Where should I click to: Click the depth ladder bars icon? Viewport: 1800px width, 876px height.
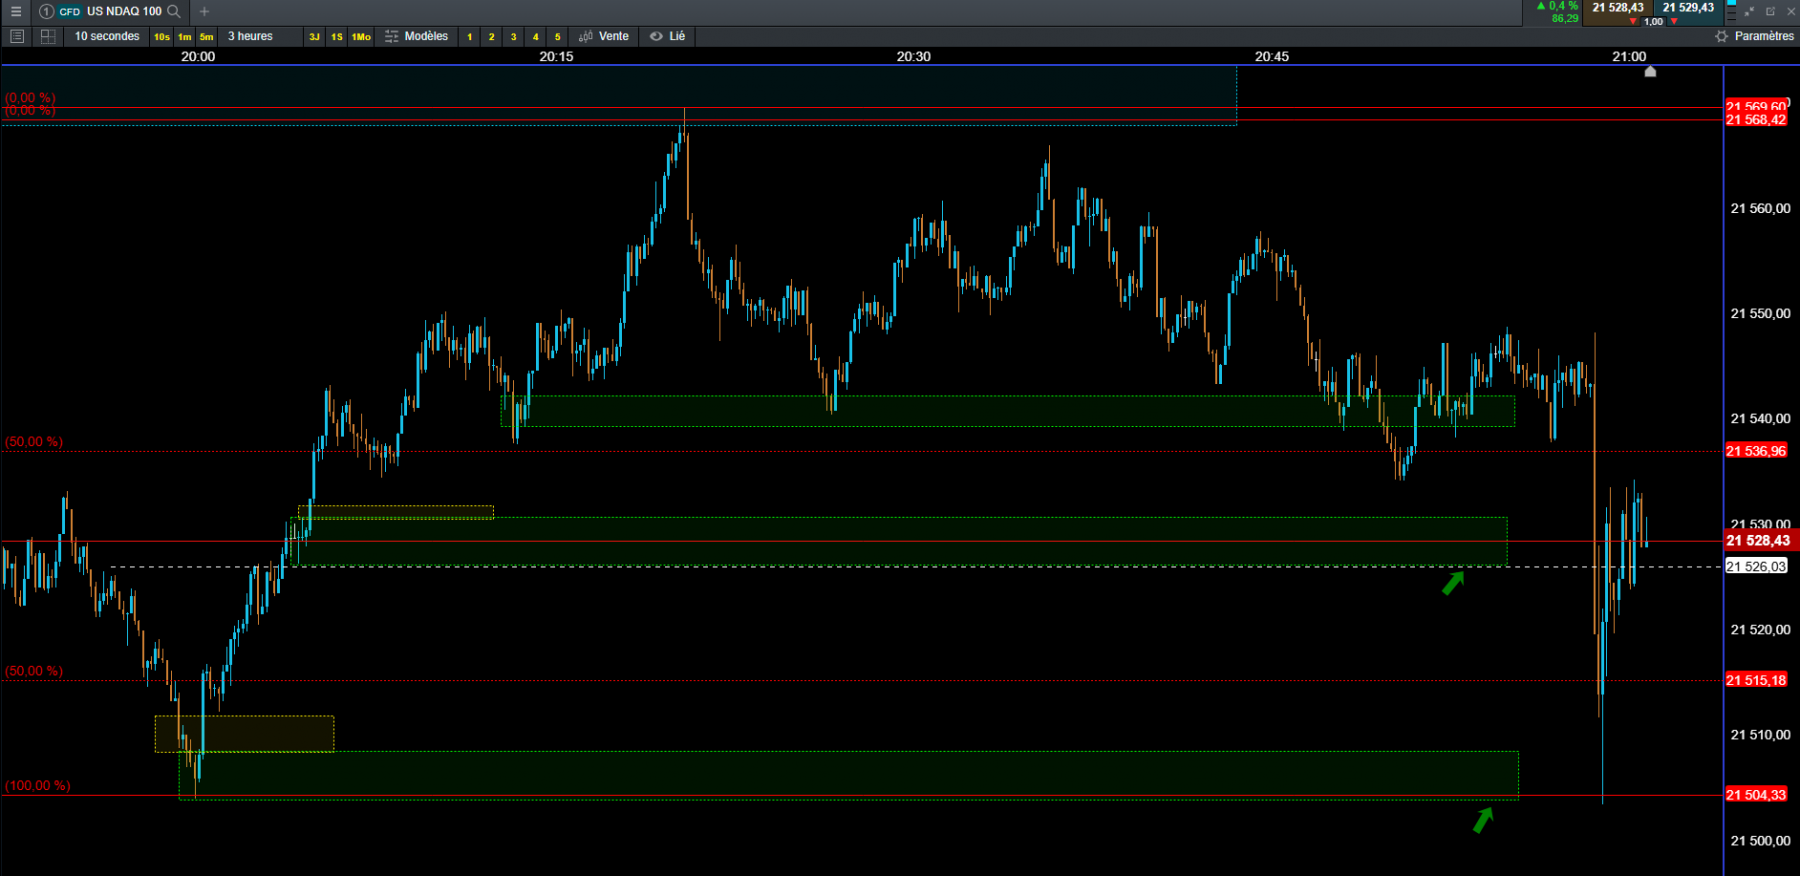1731,11
